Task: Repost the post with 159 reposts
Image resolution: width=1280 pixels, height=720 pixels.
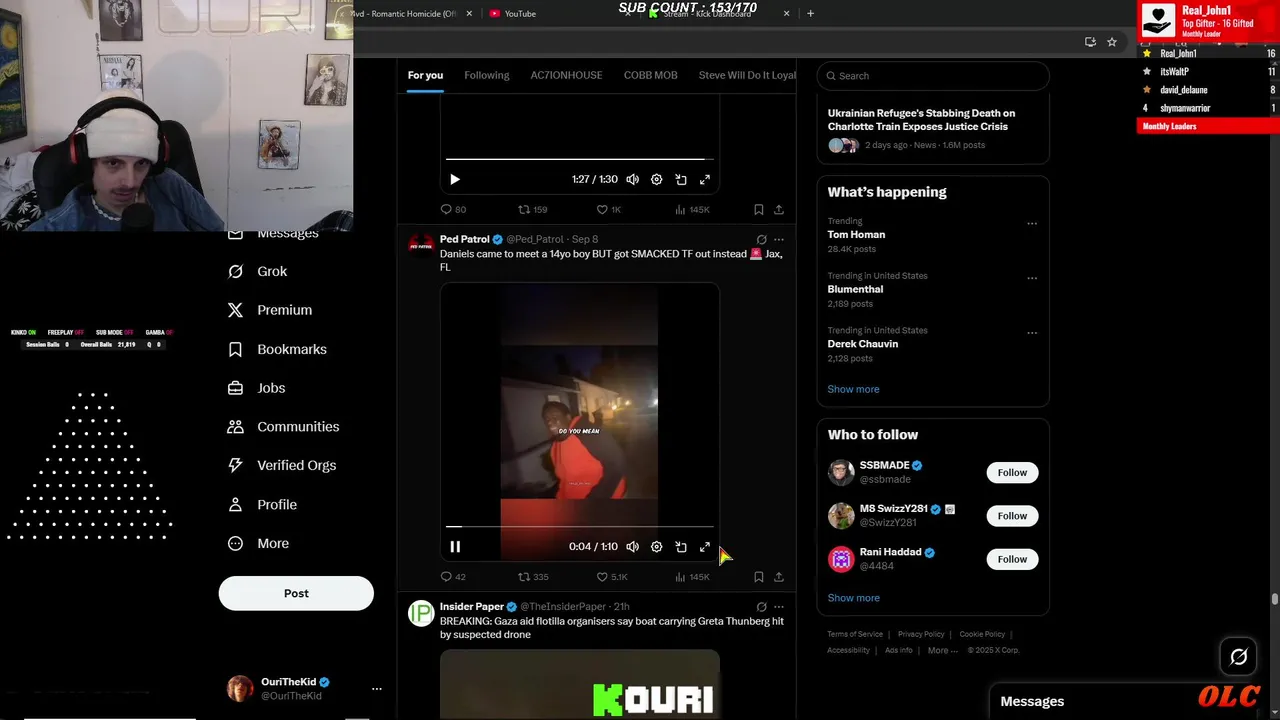Action: [532, 209]
